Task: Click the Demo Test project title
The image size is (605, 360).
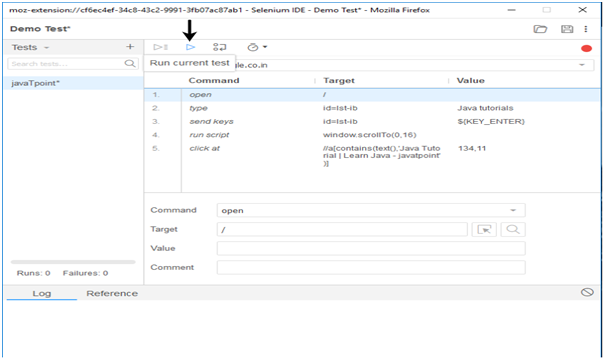Action: pos(40,29)
